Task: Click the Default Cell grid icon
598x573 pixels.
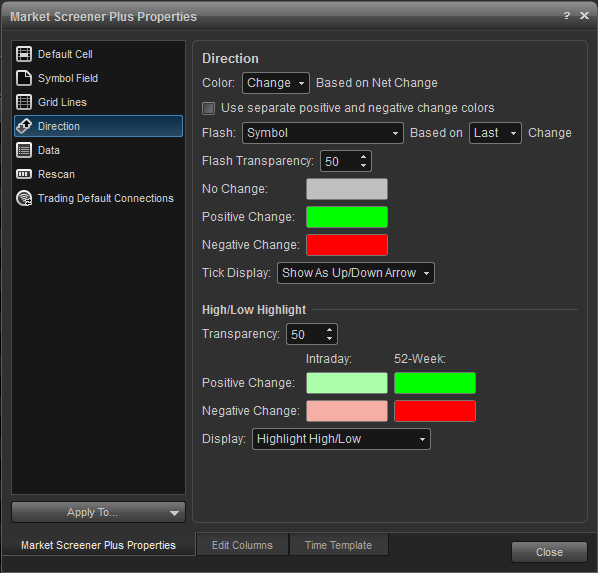Action: (24, 54)
